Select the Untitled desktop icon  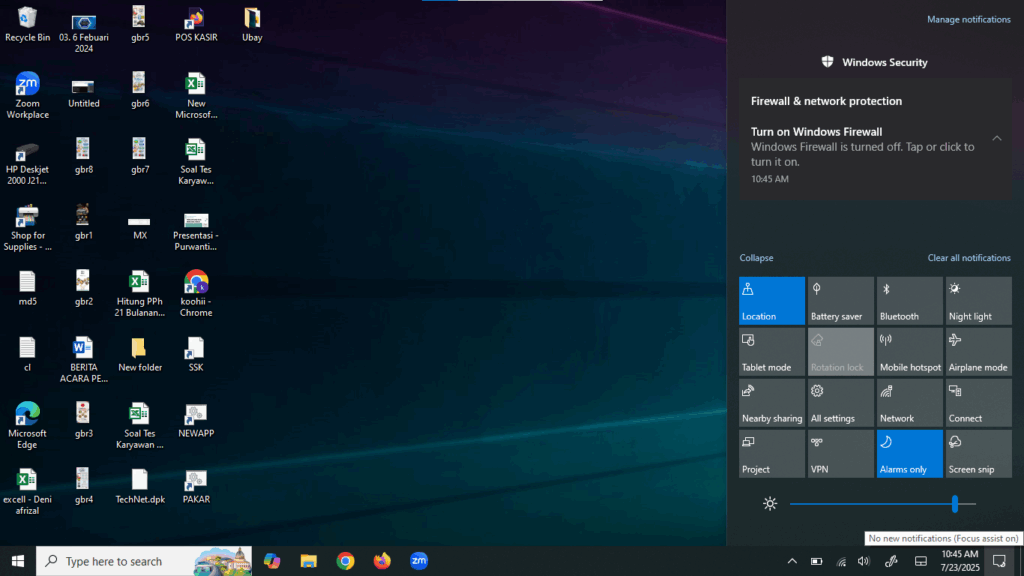(x=84, y=91)
